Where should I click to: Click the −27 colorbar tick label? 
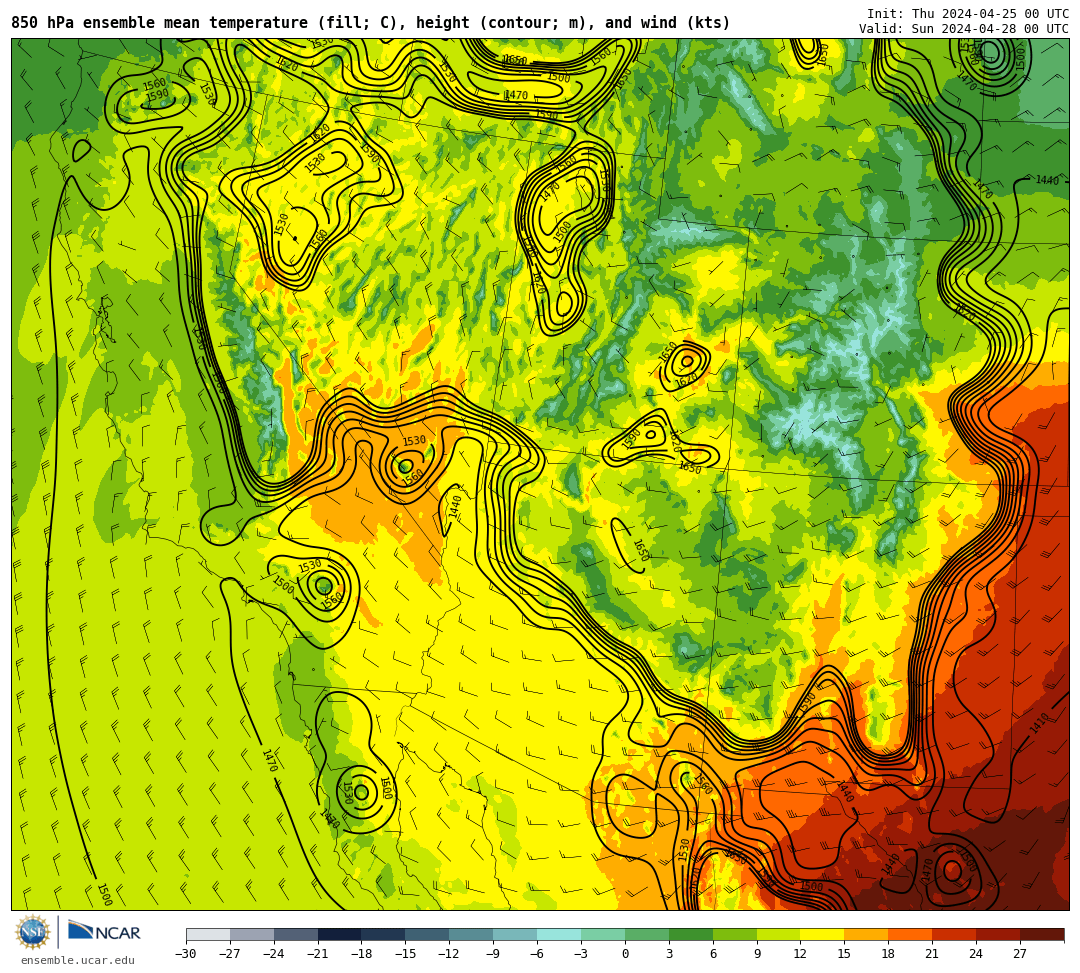230,954
